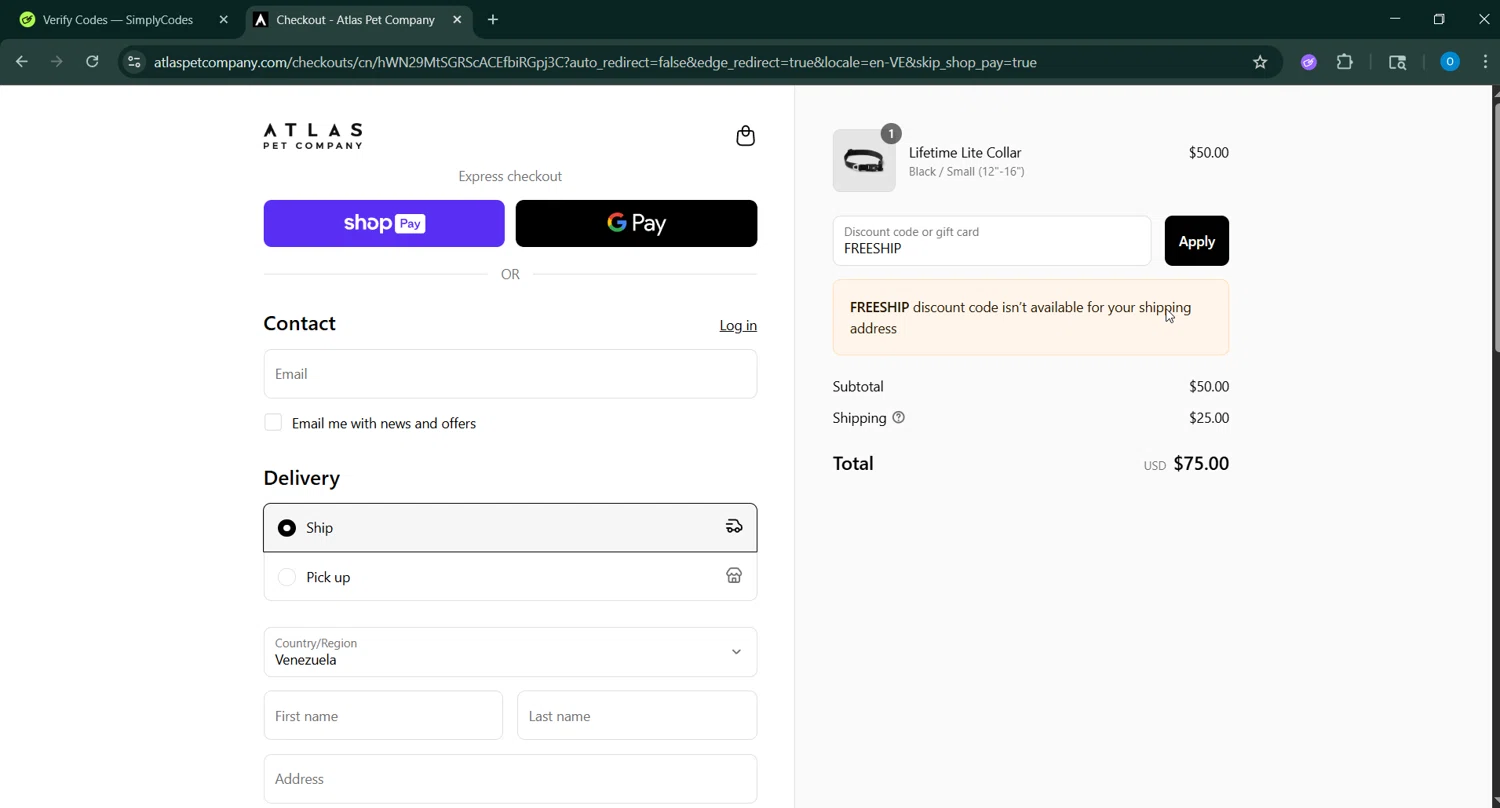1500x808 pixels.
Task: Click the store icon in Pick up row
Action: pos(734,576)
